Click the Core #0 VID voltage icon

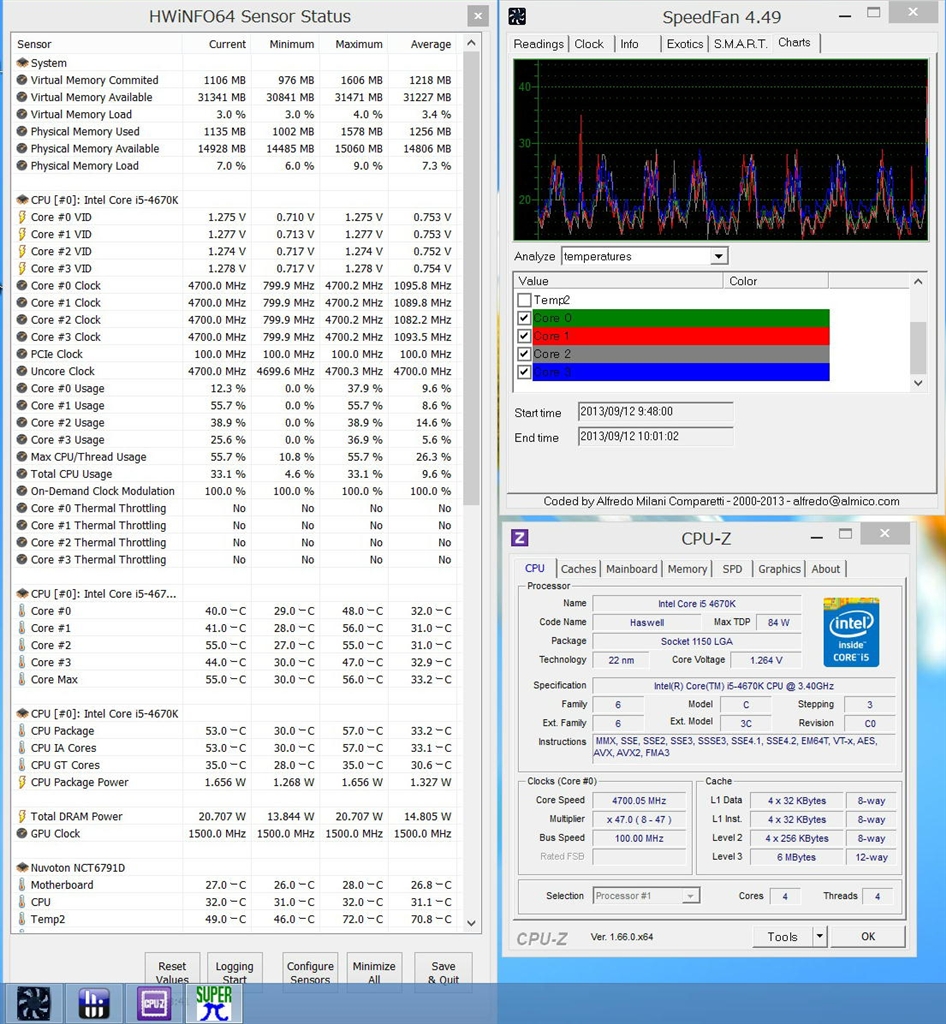point(22,217)
